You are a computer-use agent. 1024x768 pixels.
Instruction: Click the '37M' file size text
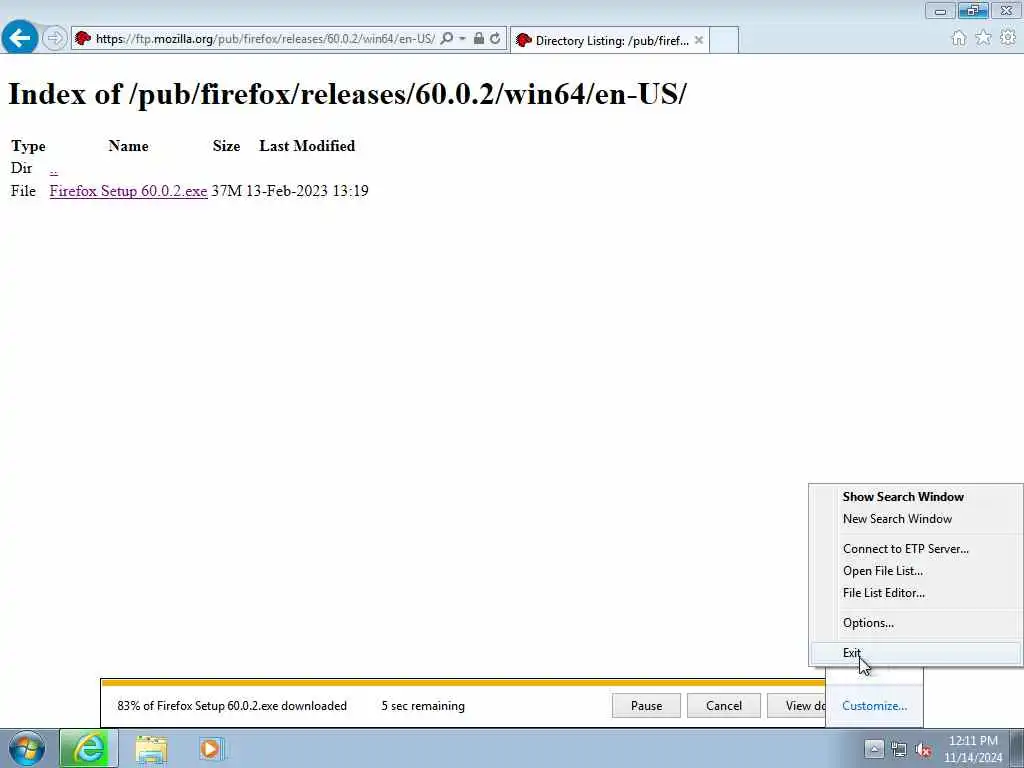(x=227, y=191)
